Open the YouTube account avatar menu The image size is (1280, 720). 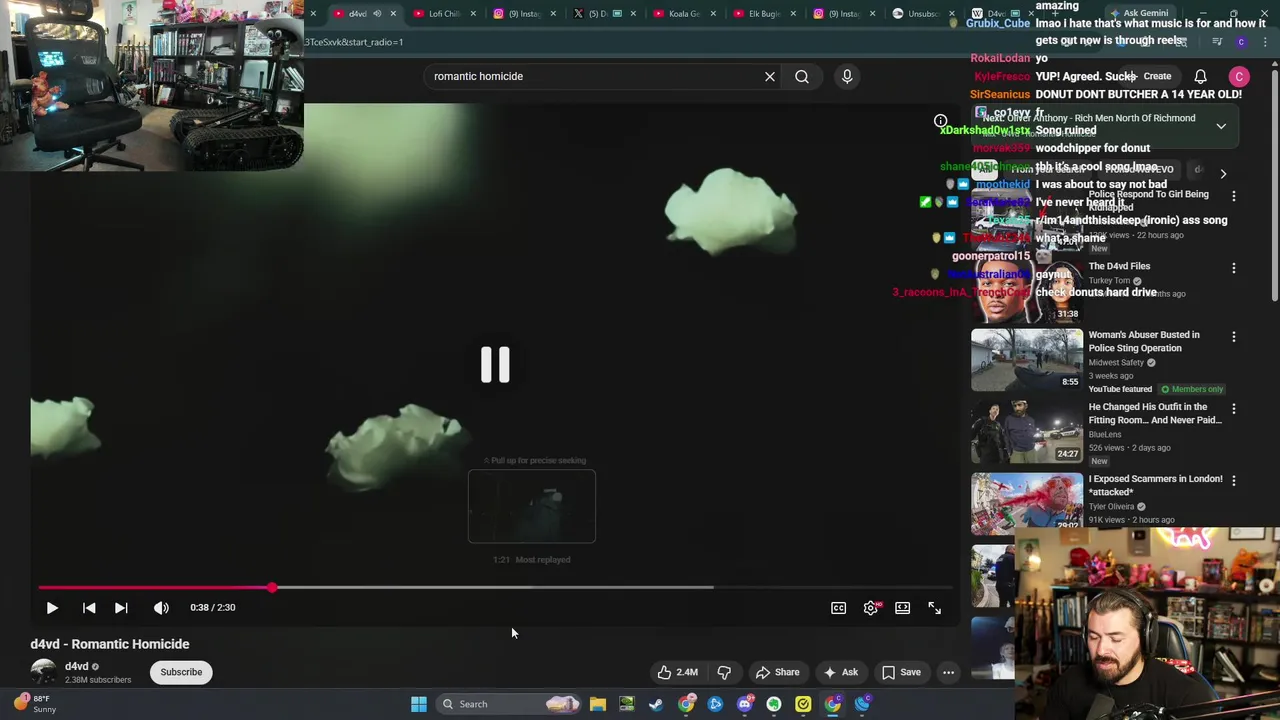[1239, 76]
